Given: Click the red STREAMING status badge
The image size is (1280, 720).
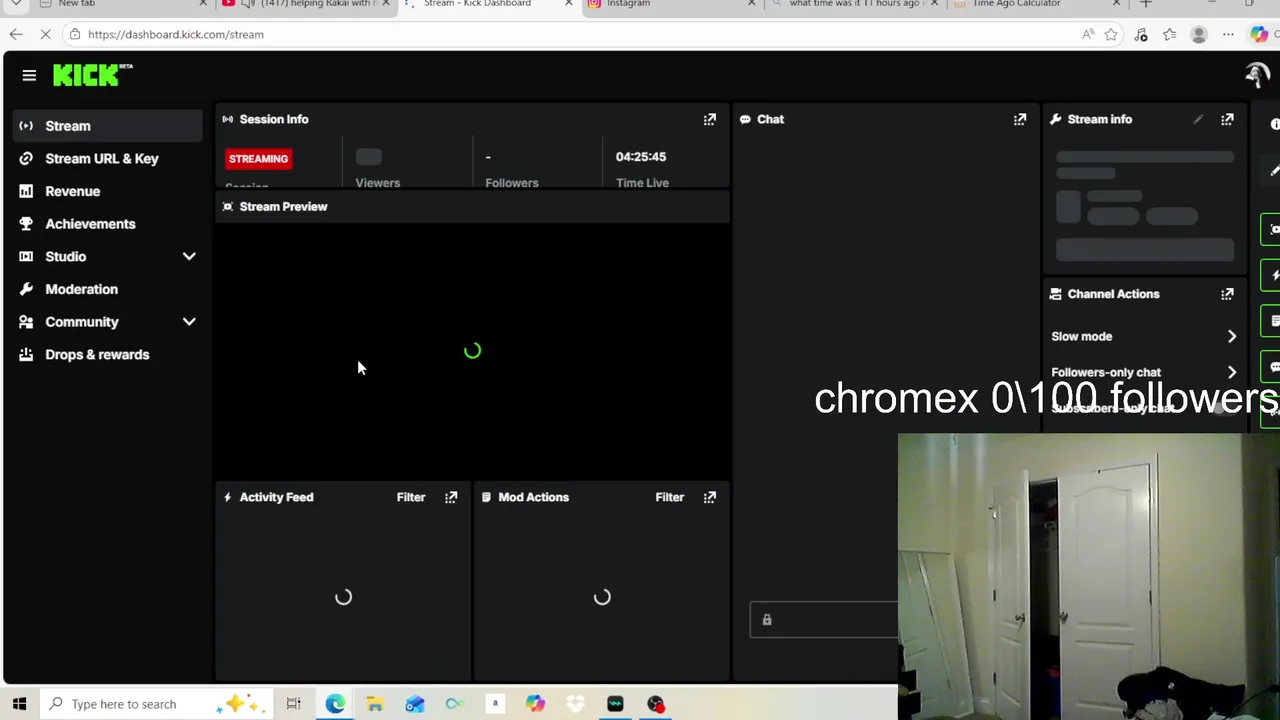Looking at the screenshot, I should [x=258, y=159].
